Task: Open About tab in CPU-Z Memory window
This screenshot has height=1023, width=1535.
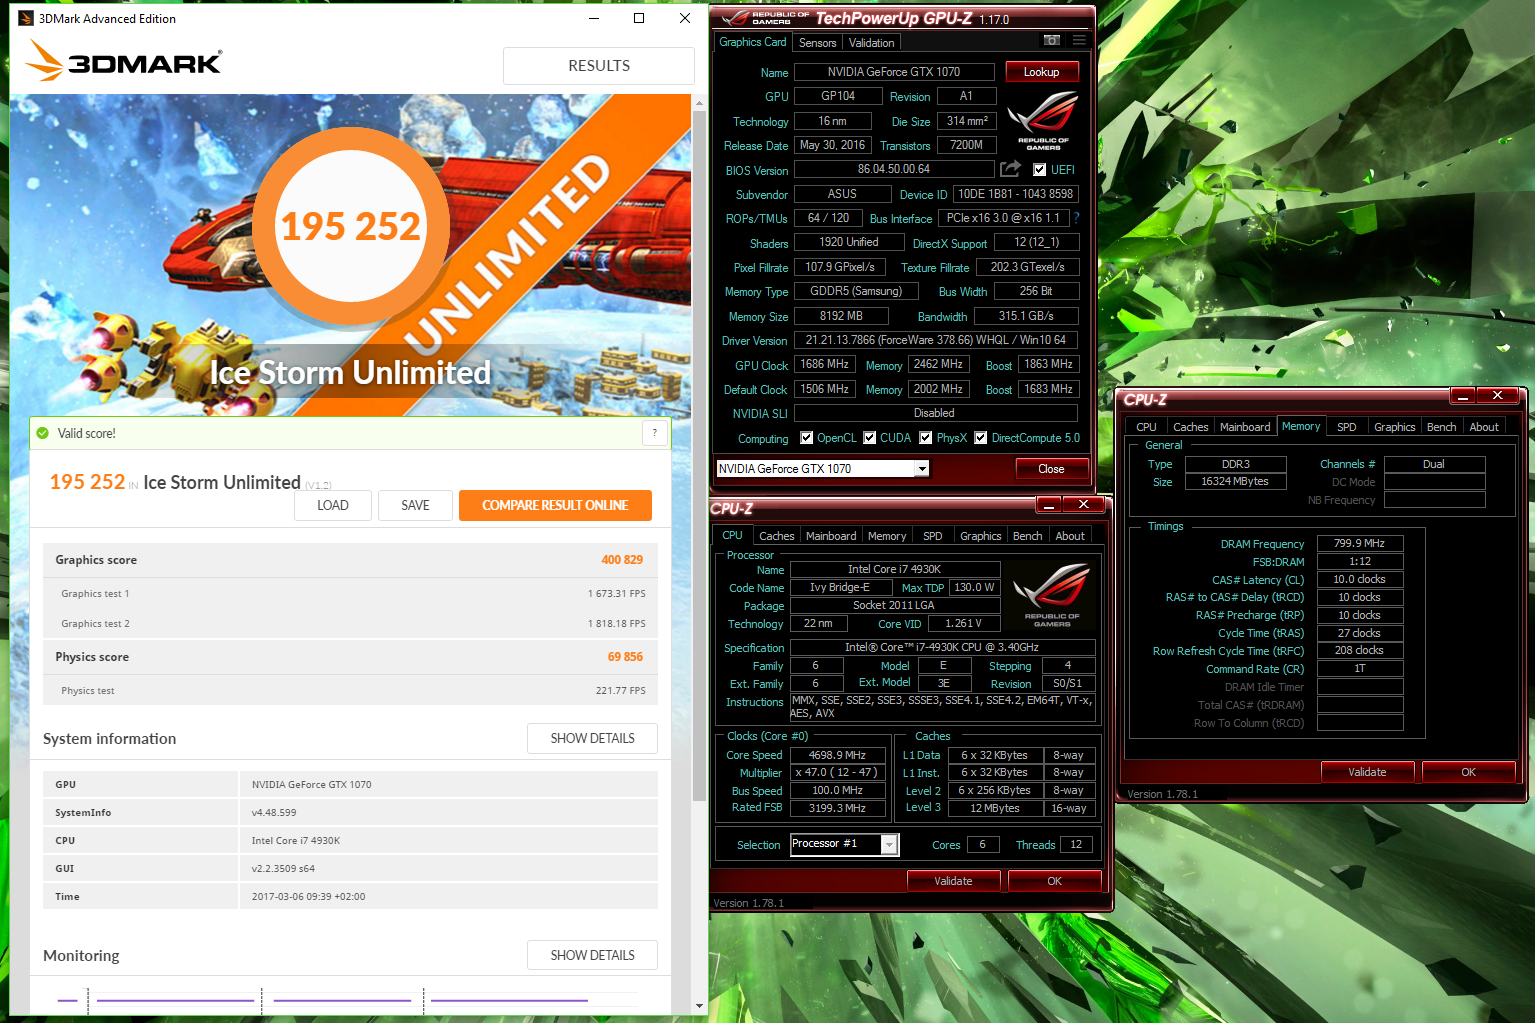Action: tap(1484, 427)
